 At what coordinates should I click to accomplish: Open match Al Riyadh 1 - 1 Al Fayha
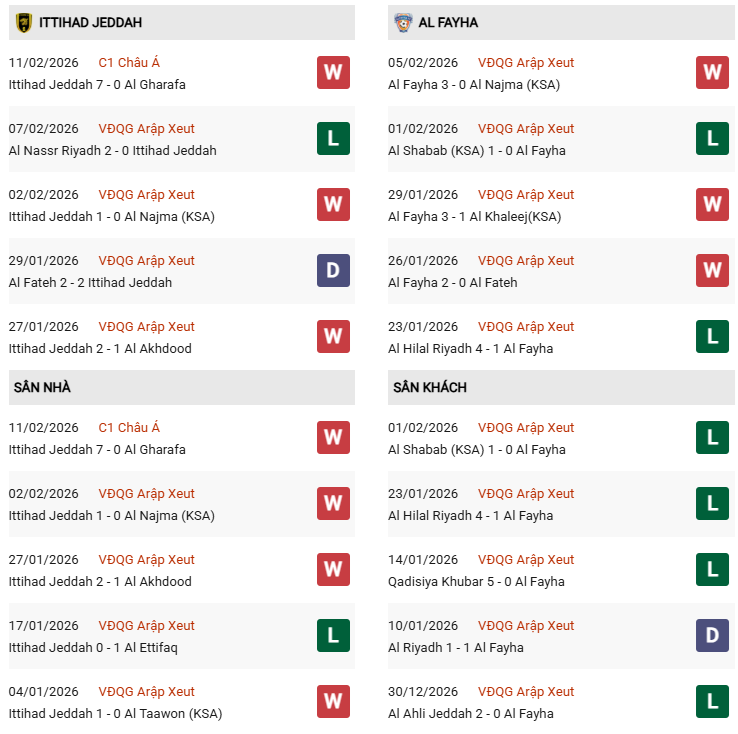pos(456,647)
